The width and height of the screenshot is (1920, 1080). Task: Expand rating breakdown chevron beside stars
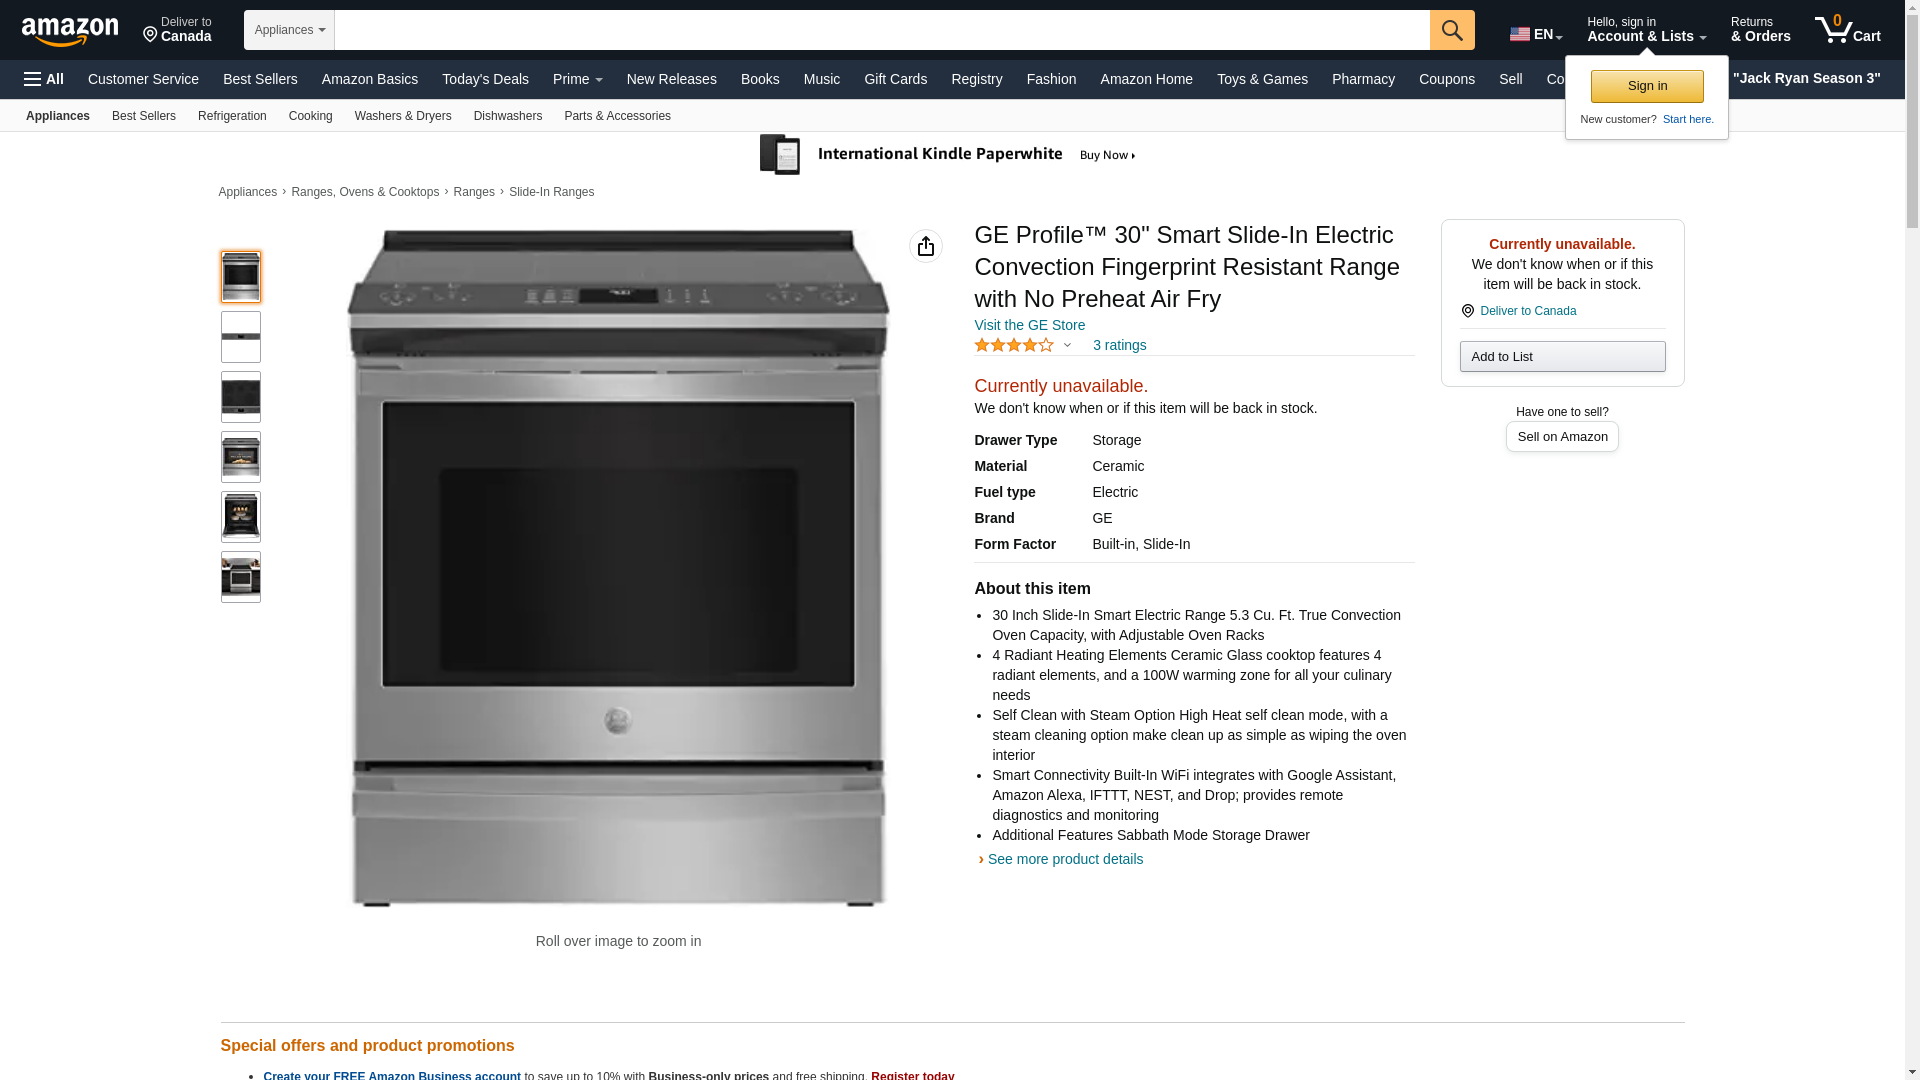(1067, 345)
